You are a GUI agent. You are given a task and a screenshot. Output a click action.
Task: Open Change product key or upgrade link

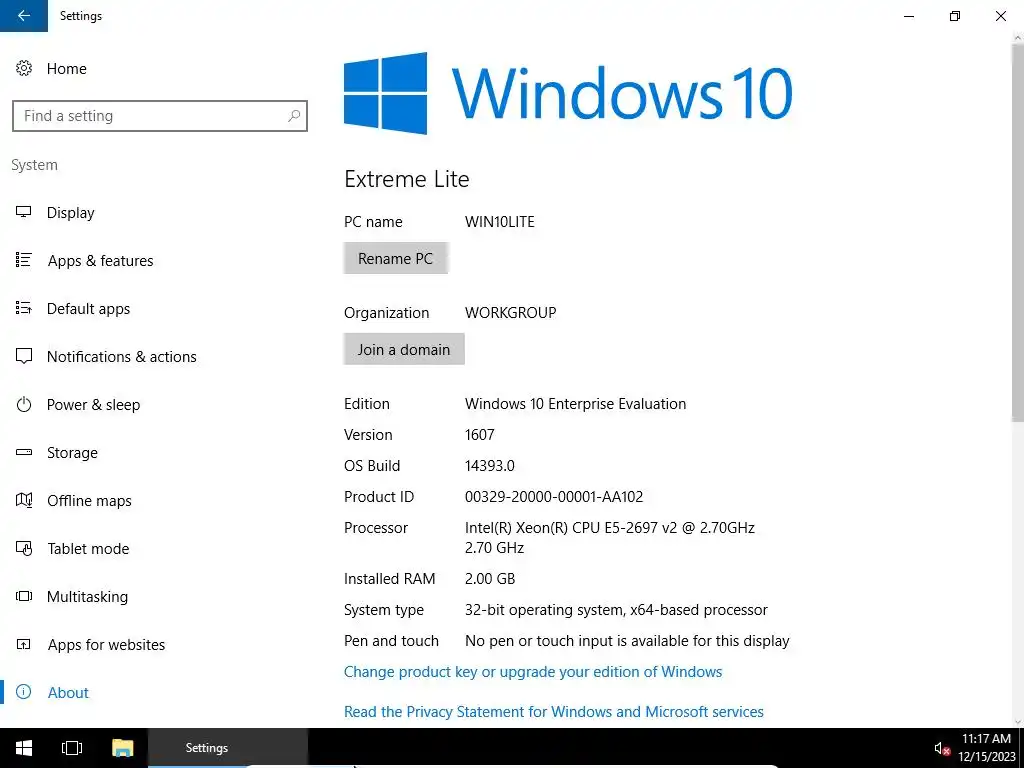coord(533,671)
